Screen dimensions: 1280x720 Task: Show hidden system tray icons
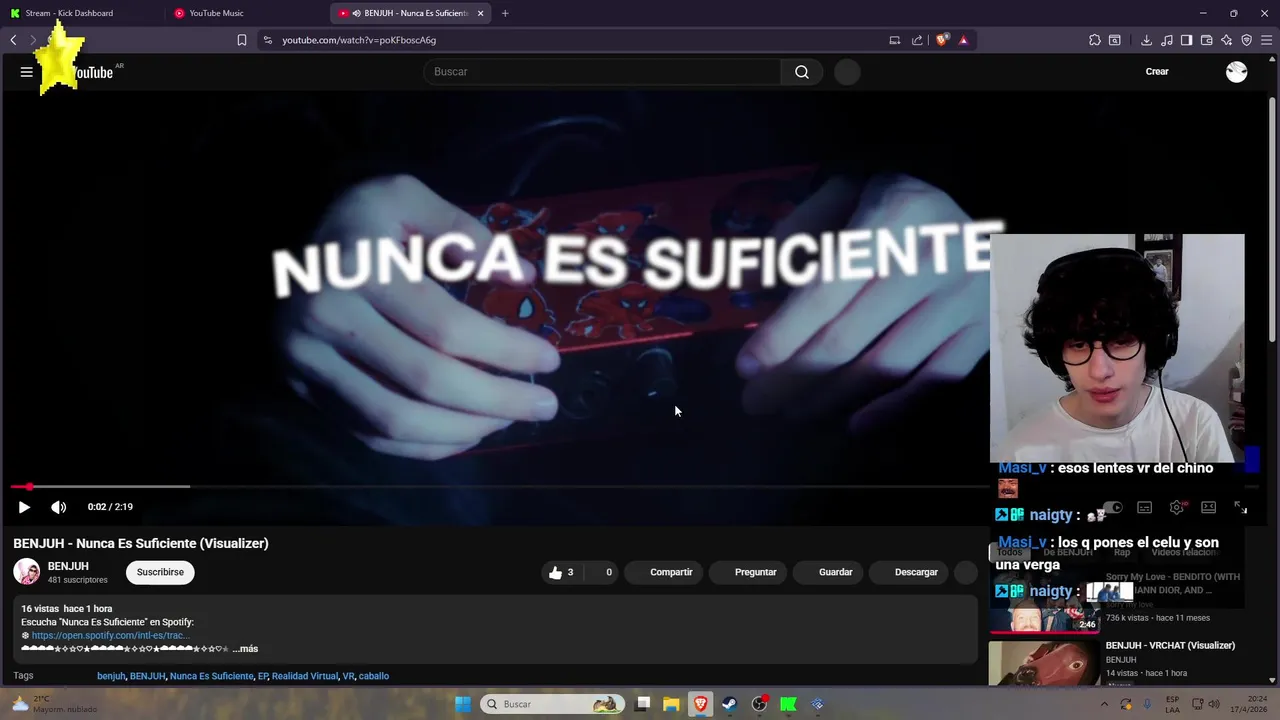1105,704
